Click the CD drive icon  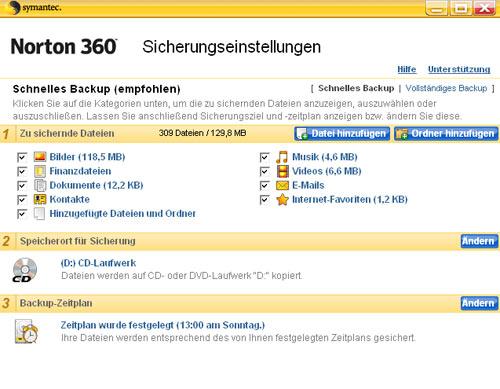(25, 270)
